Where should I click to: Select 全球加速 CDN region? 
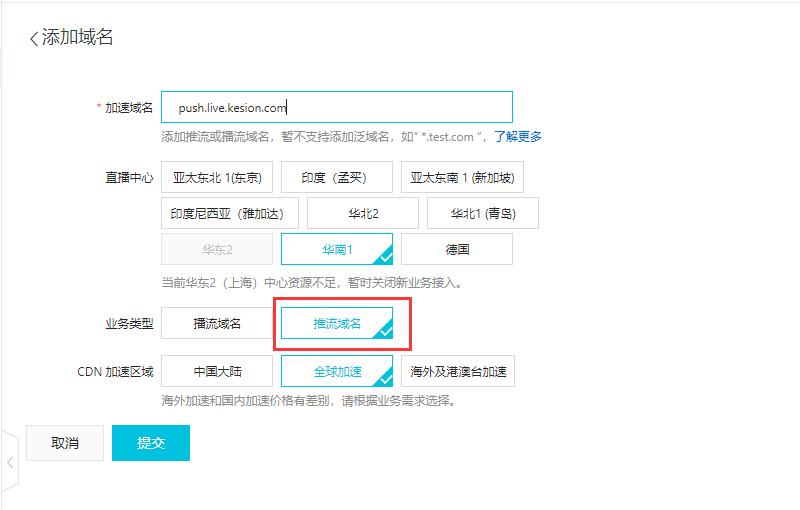pyautogui.click(x=336, y=371)
